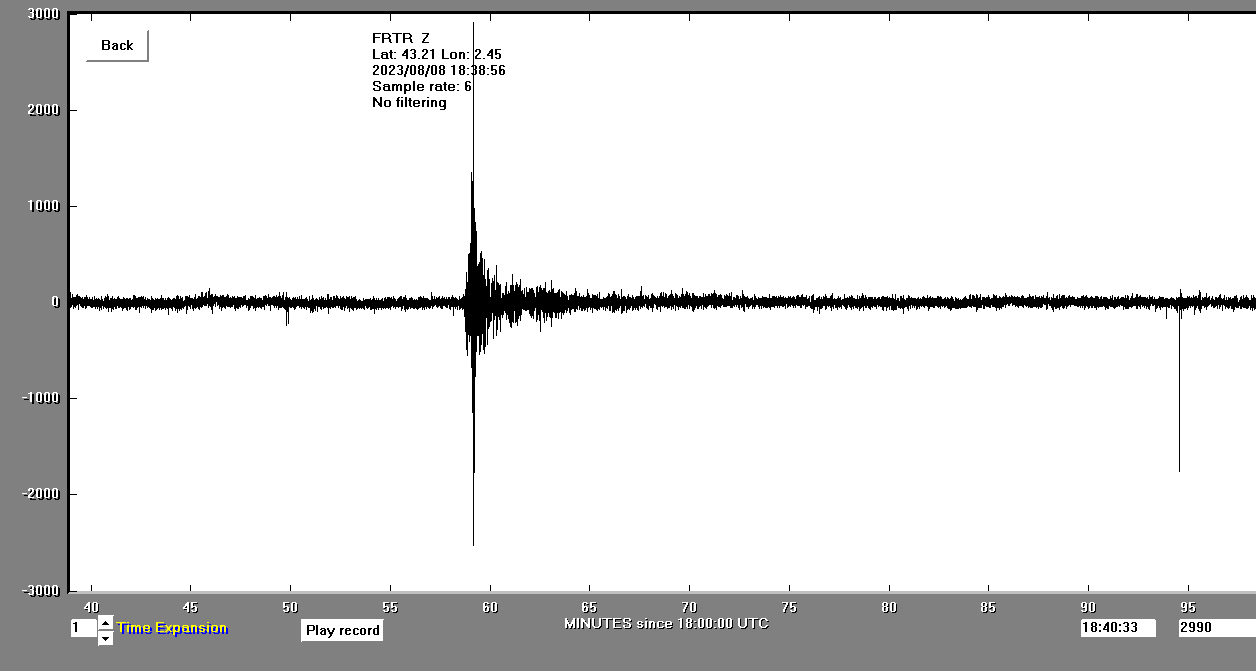
Task: Click the 80 minute x-axis tick label
Action: coord(889,607)
